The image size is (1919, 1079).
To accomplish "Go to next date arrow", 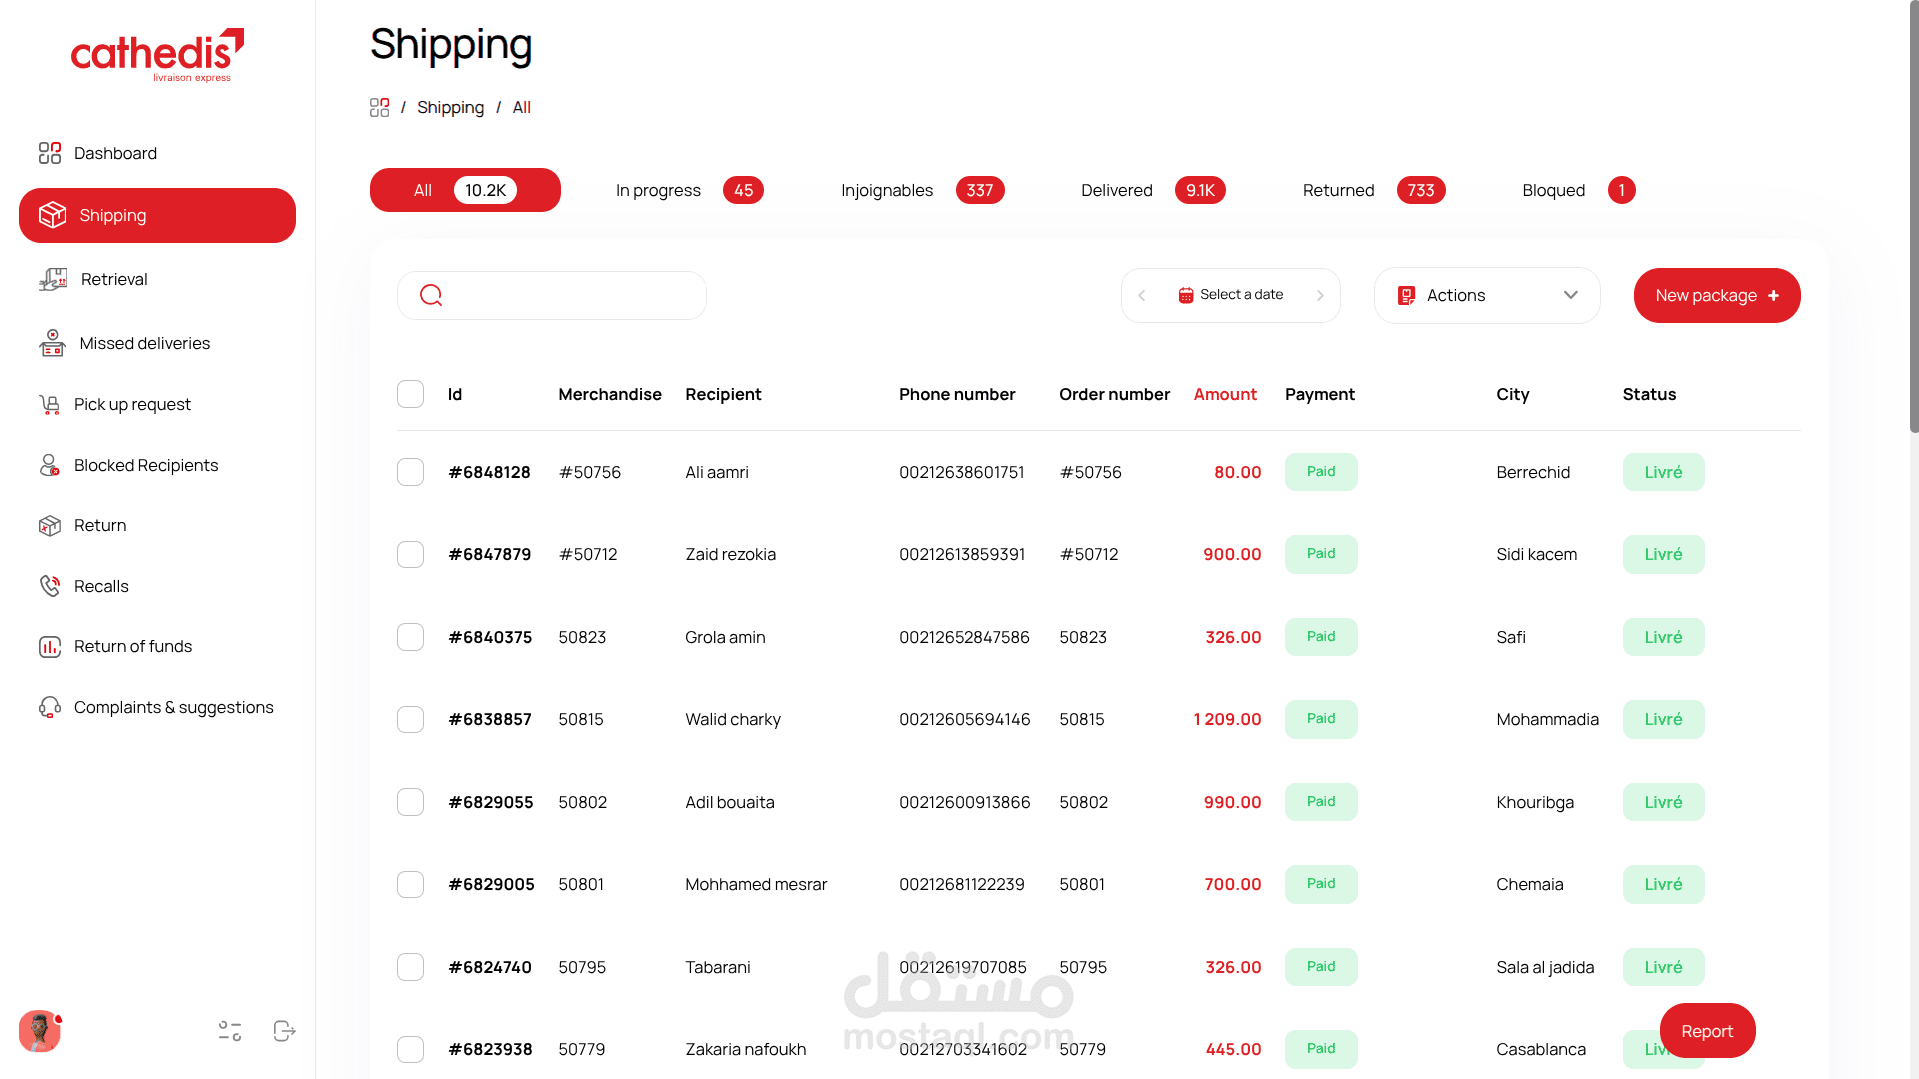I will [x=1320, y=295].
